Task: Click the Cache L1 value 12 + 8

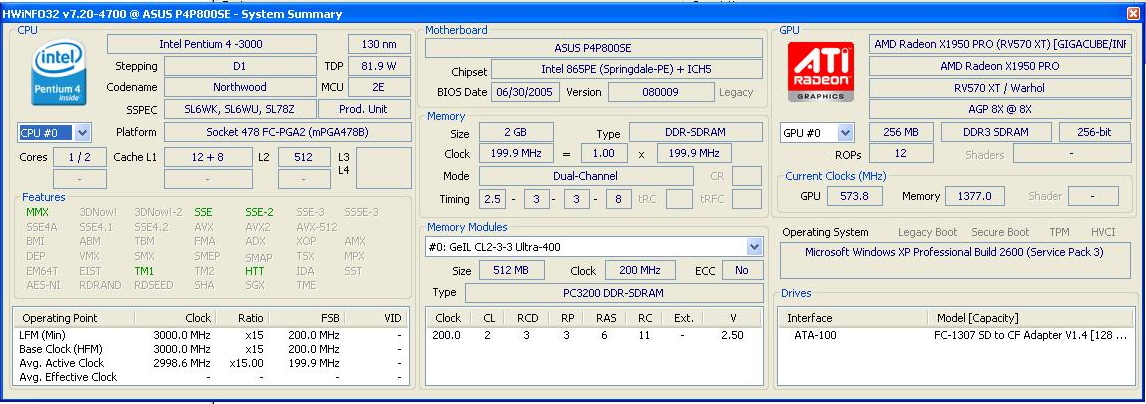Action: tap(208, 157)
